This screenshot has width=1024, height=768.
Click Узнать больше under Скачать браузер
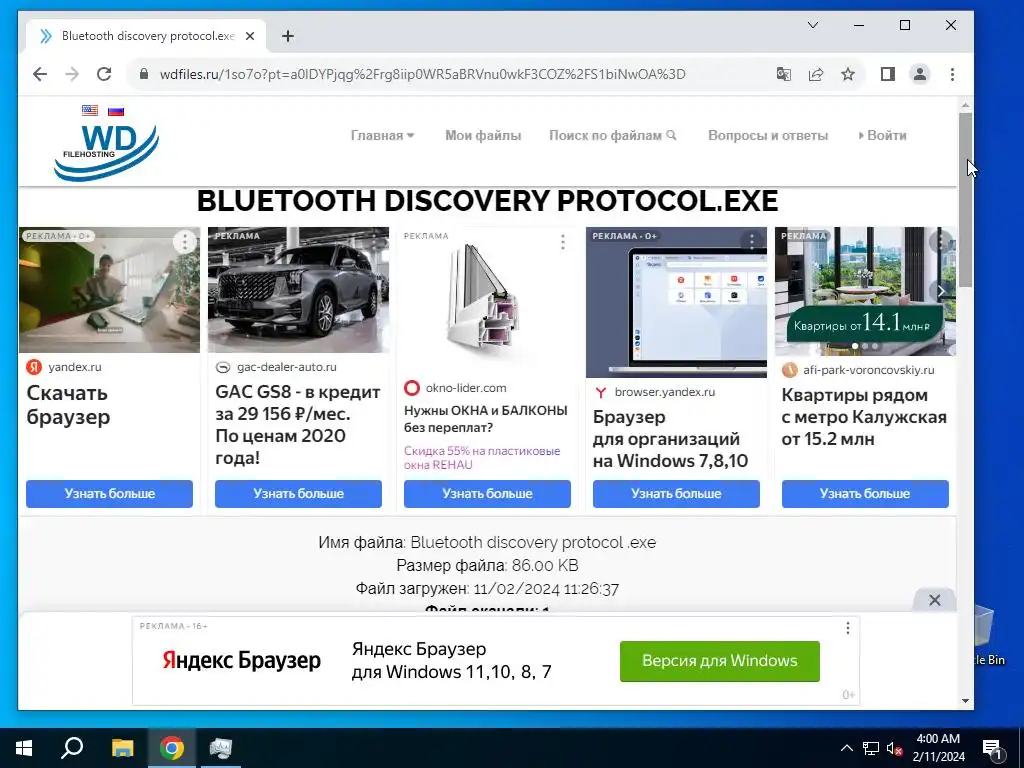(109, 494)
